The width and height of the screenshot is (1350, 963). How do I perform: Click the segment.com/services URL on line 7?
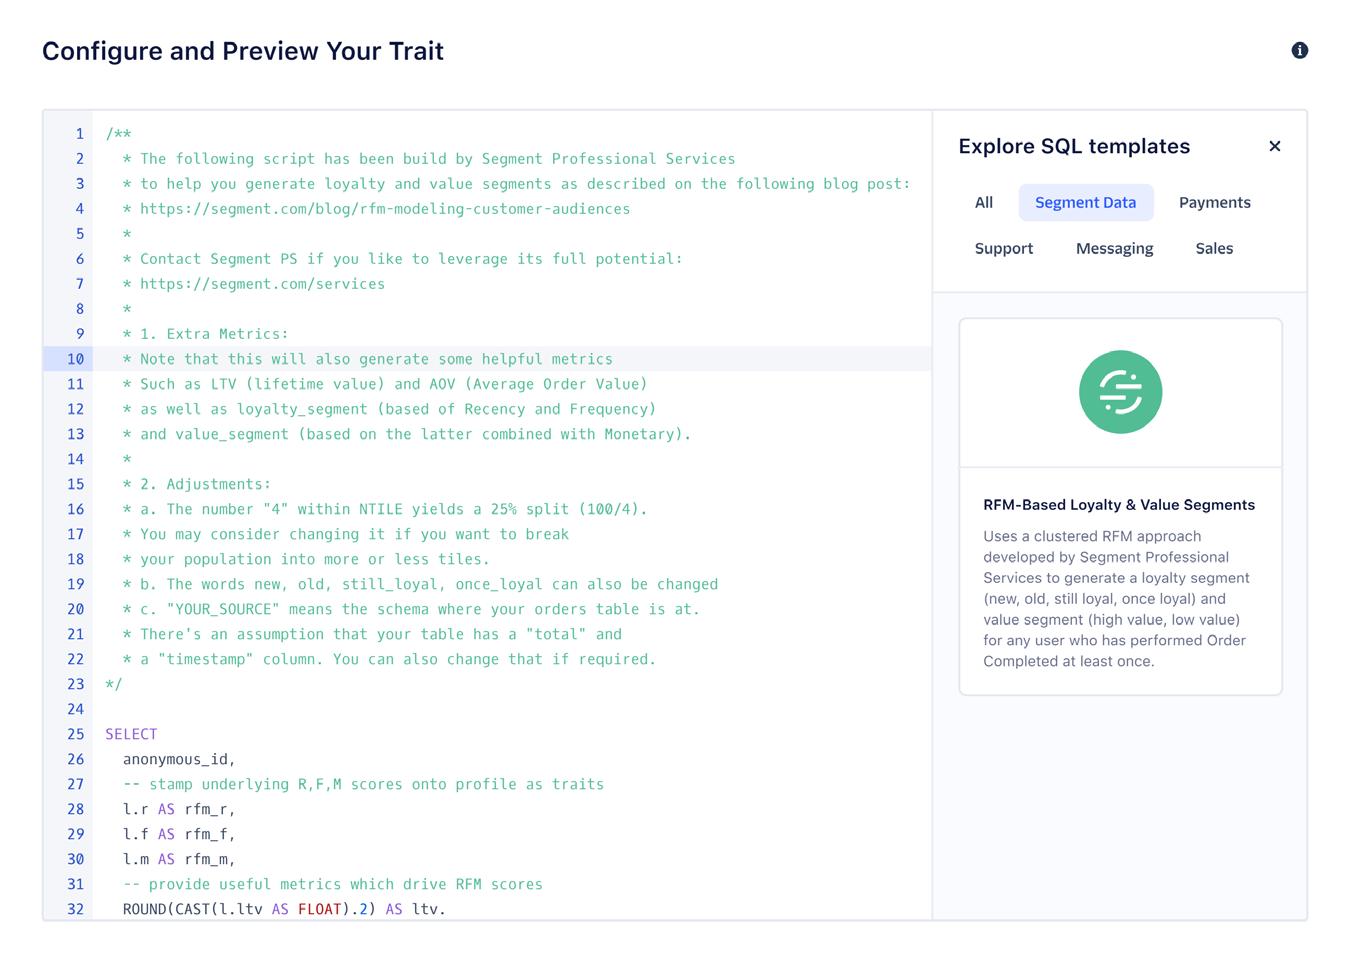pos(262,284)
